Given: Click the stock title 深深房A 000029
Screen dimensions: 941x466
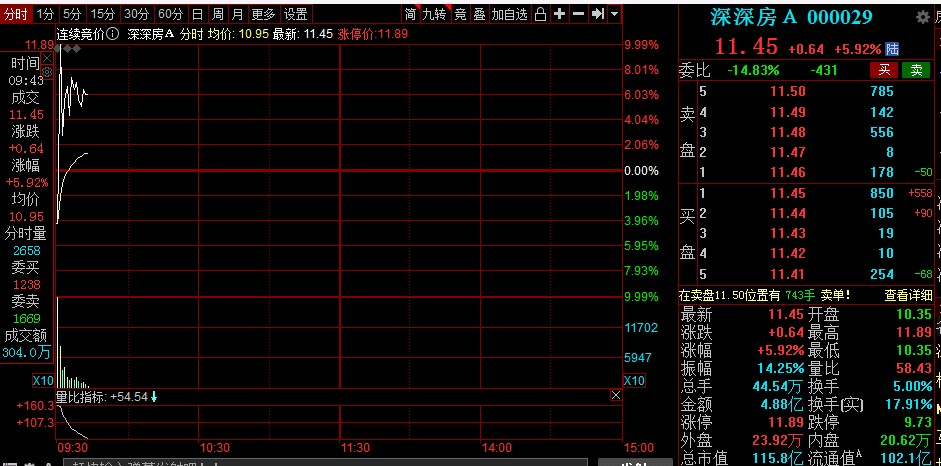Looking at the screenshot, I should point(790,17).
